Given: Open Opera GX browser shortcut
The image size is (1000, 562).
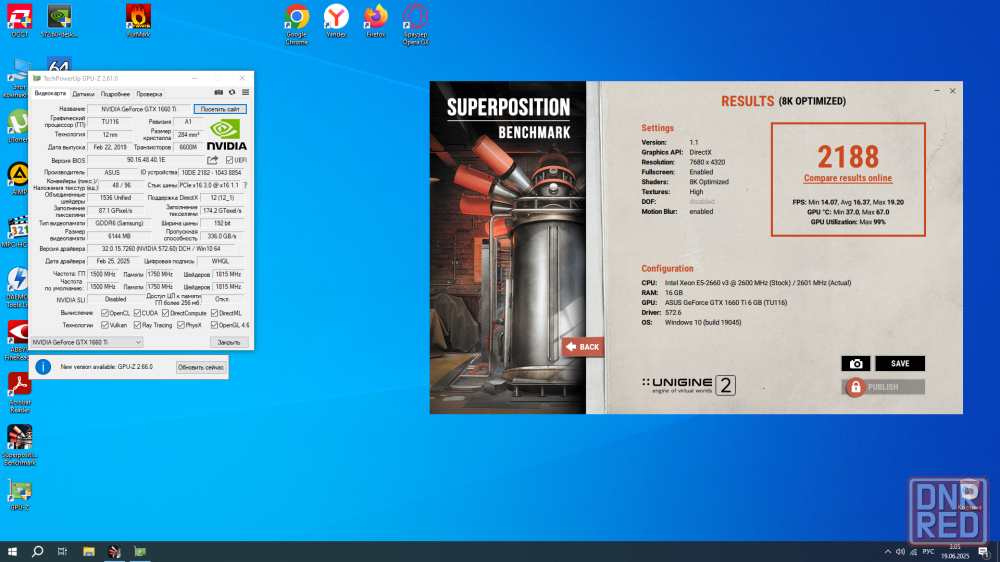Looking at the screenshot, I should [415, 24].
